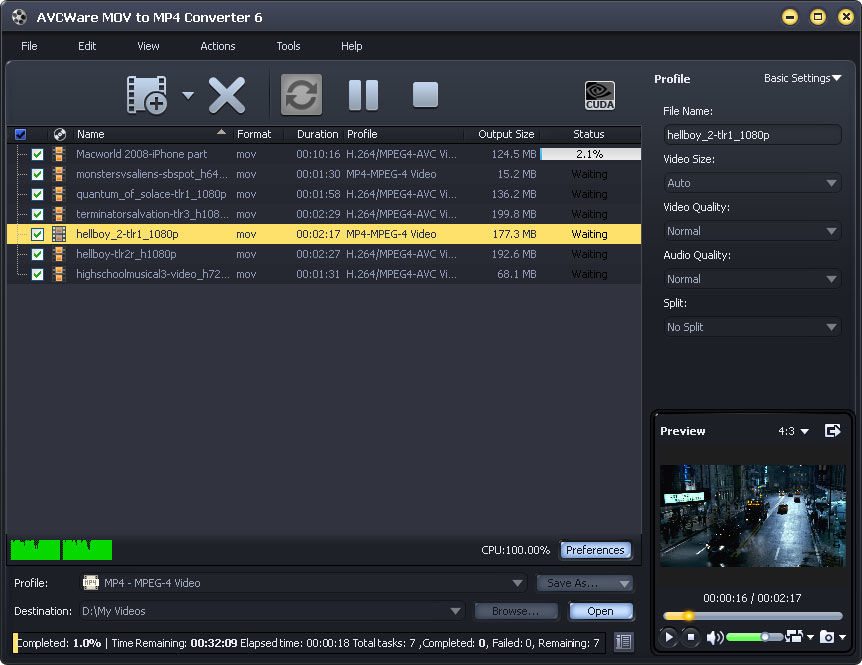Mute the preview volume speaker icon
862x665 pixels.
pyautogui.click(x=715, y=638)
